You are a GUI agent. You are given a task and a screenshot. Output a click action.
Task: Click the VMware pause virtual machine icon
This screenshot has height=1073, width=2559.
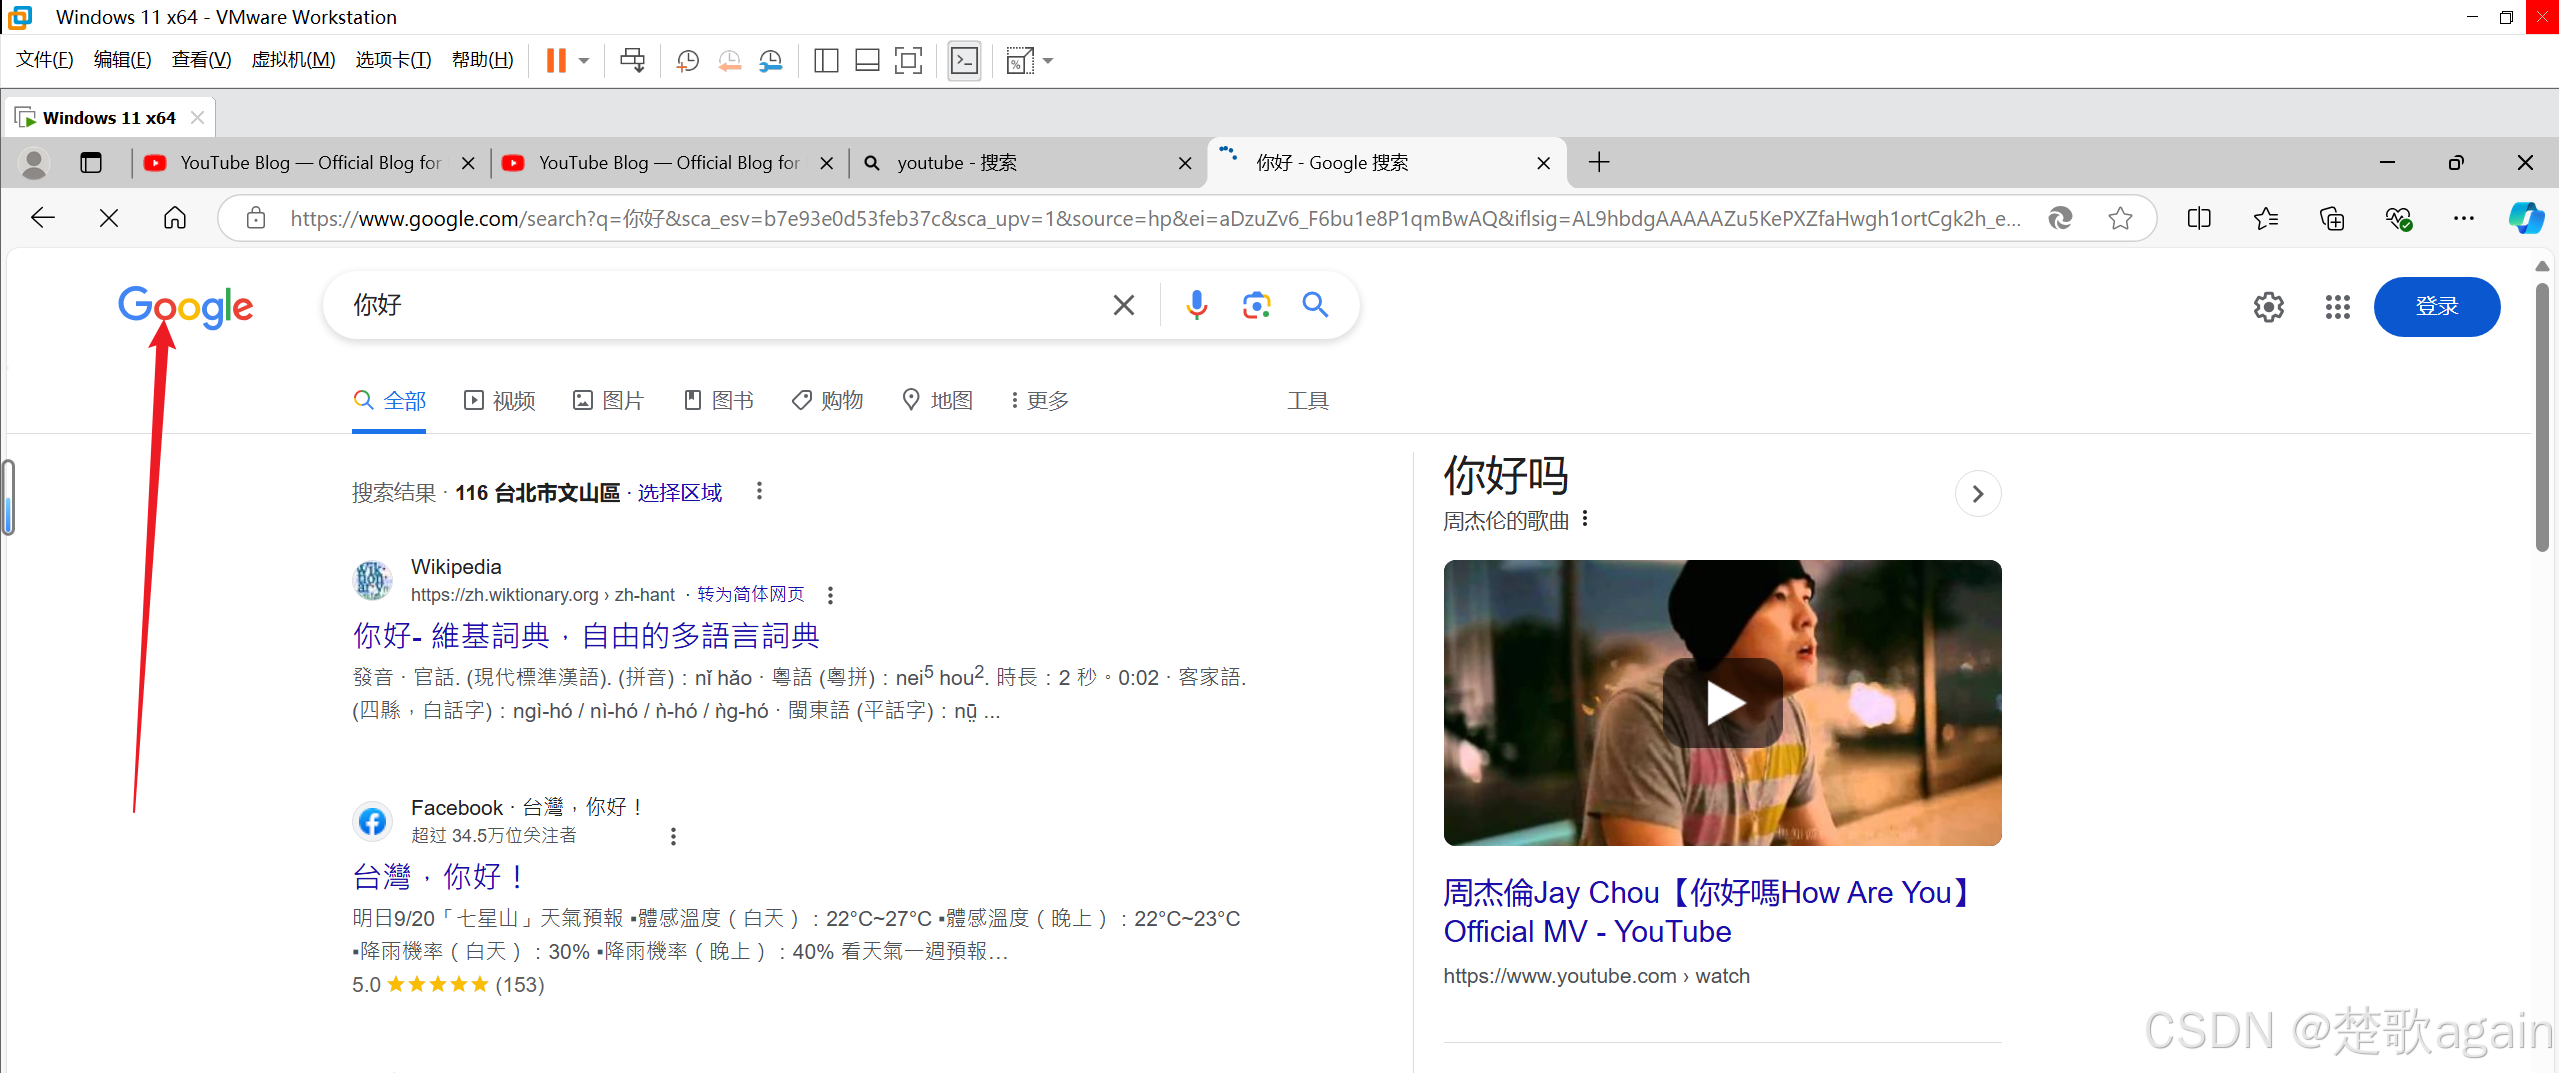556,61
